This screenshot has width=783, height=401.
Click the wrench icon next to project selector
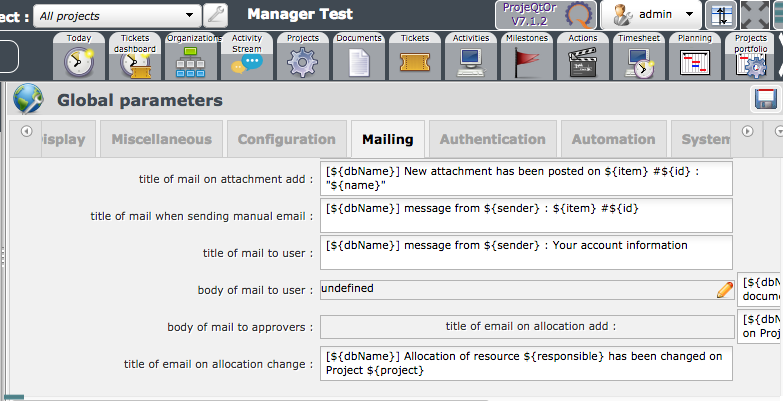coord(216,15)
